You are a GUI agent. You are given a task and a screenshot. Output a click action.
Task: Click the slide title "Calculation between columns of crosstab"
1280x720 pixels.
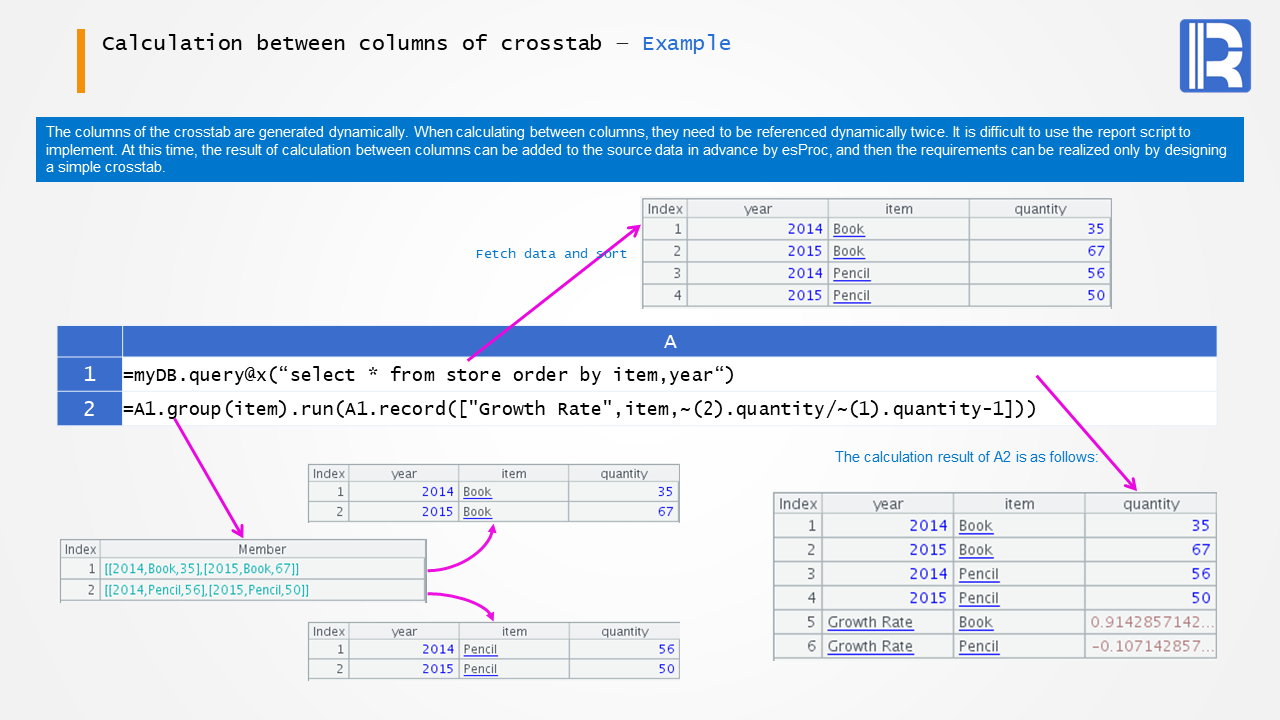point(352,44)
